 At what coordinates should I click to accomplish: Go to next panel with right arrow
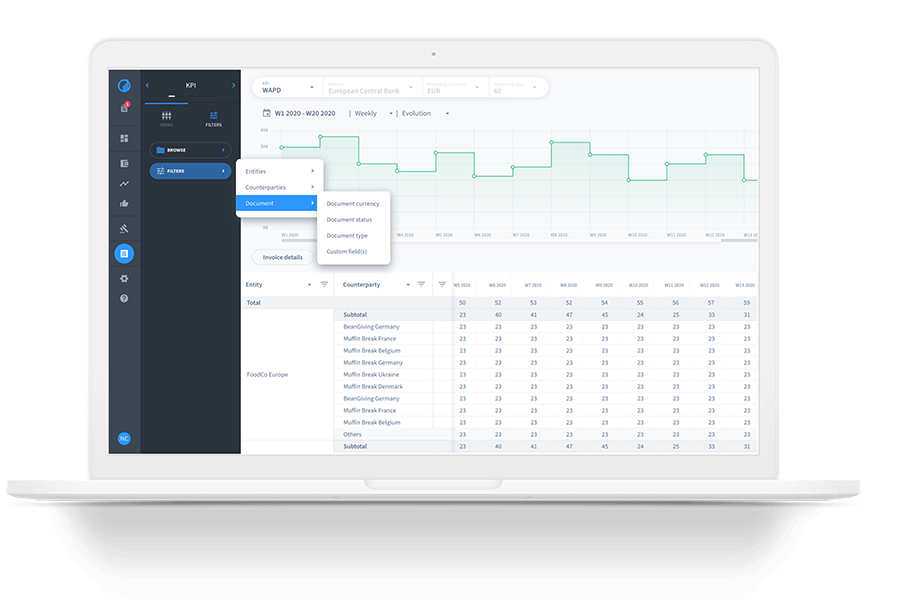coord(233,85)
